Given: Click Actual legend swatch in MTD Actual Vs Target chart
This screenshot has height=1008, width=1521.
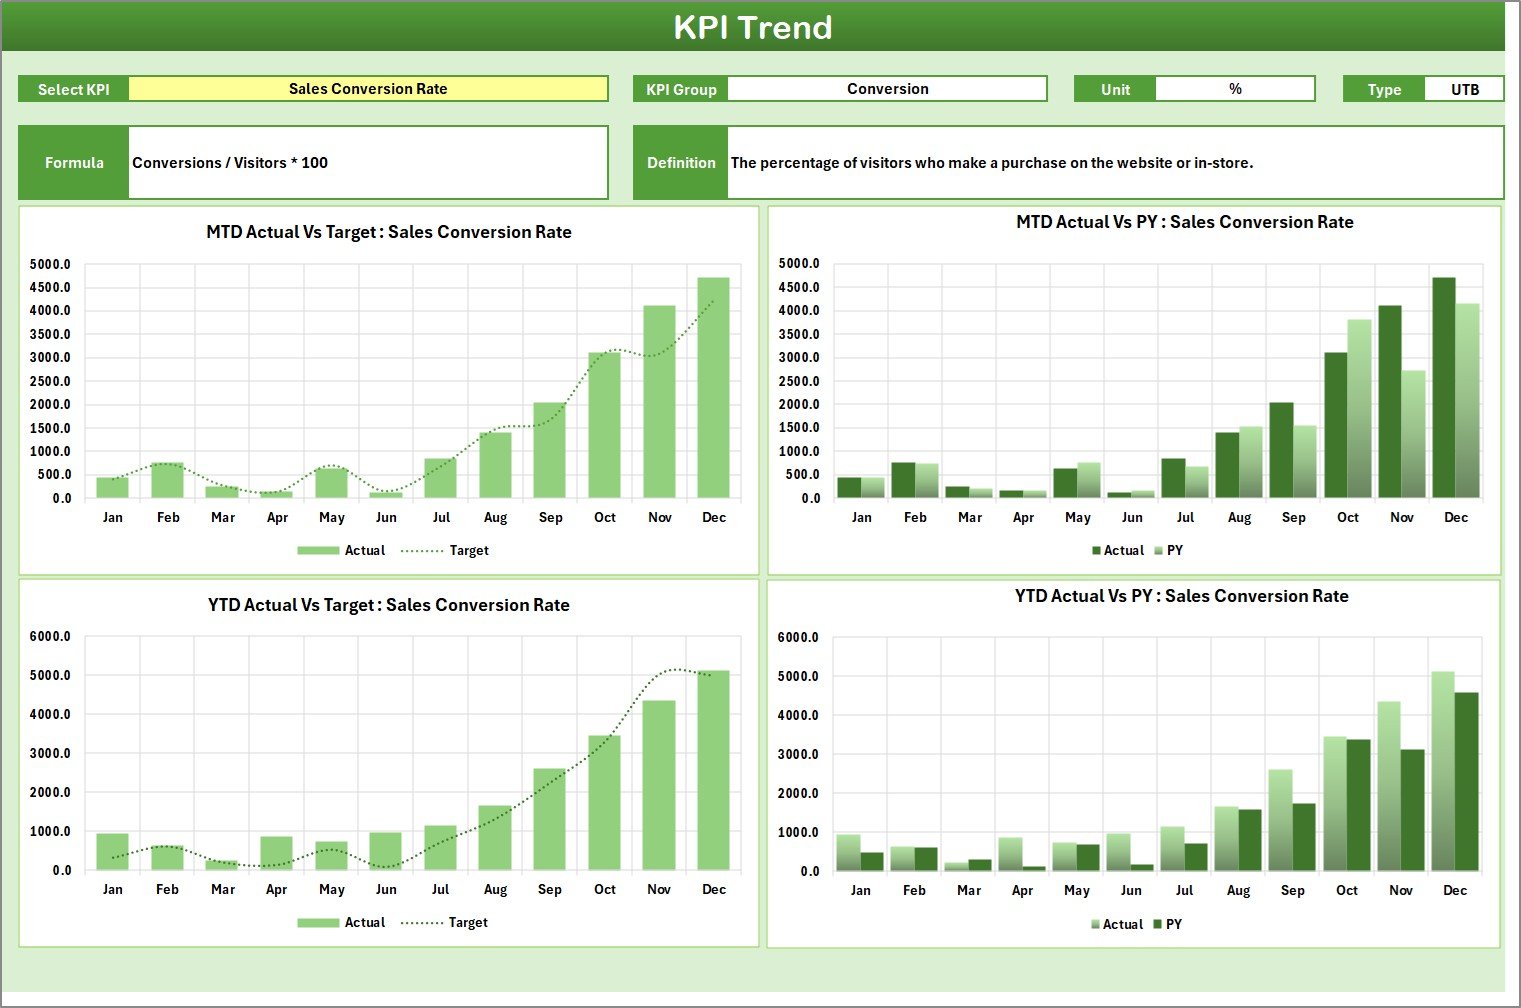Looking at the screenshot, I should (319, 551).
